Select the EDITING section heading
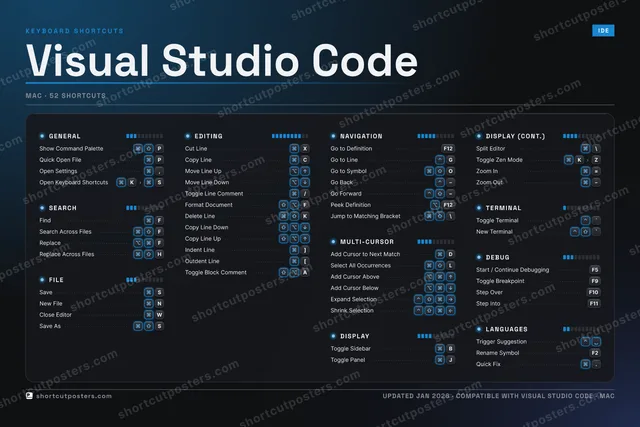The image size is (640, 427). point(209,136)
